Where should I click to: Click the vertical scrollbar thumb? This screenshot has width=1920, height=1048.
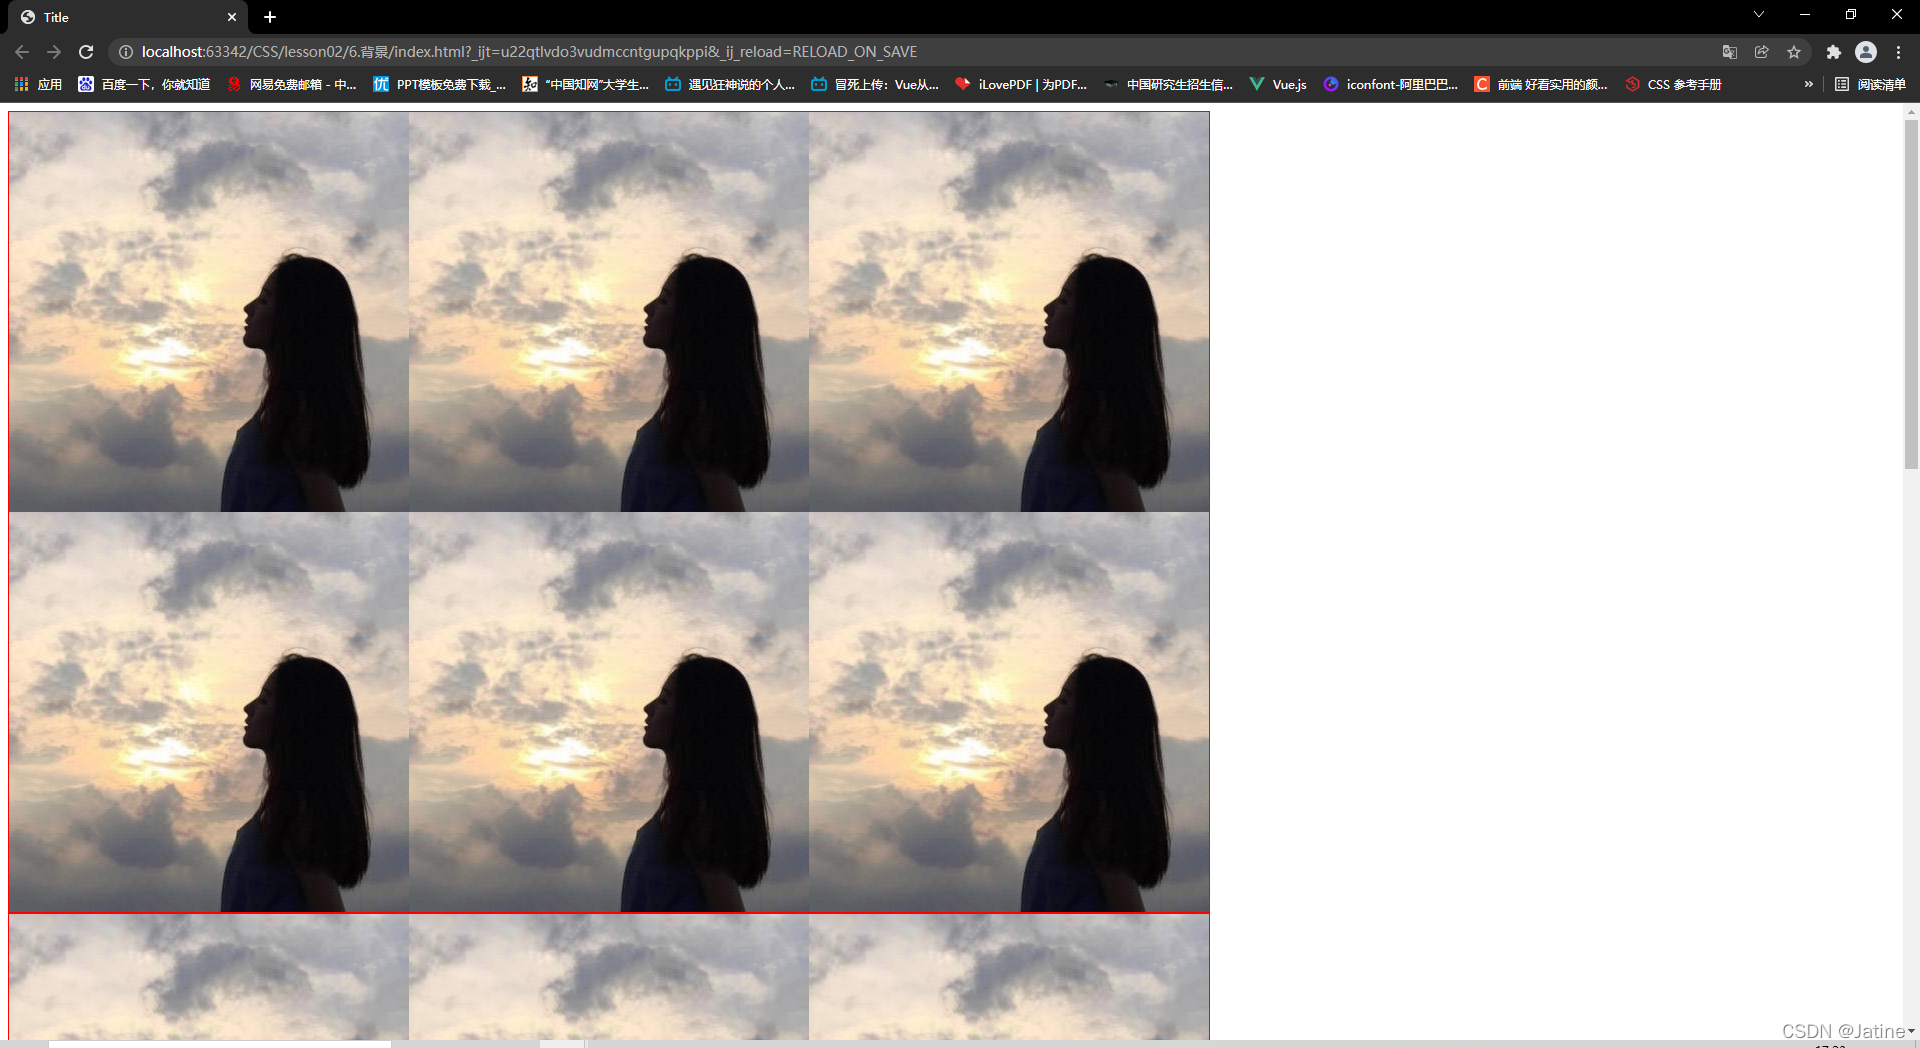point(1911,294)
